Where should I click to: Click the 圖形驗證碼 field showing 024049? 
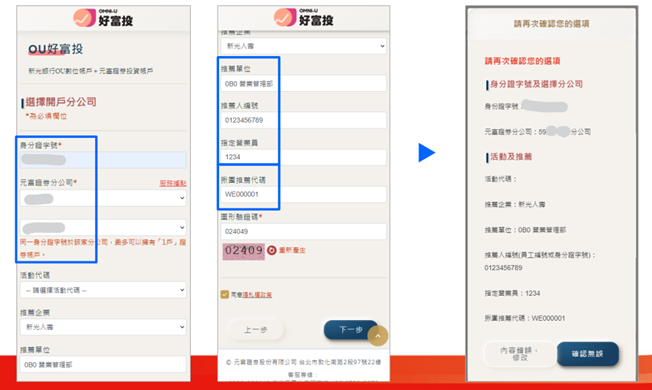[304, 231]
